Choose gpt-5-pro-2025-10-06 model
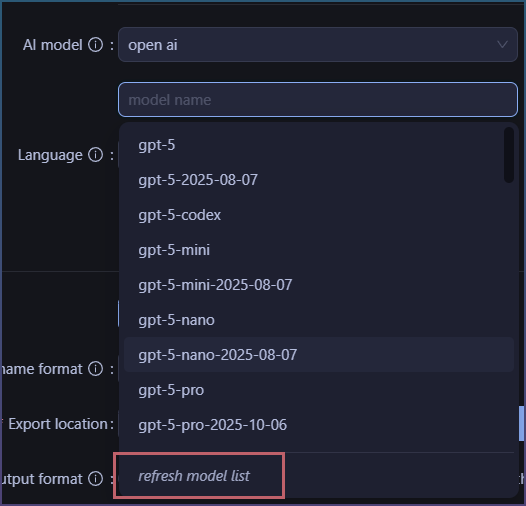The height and width of the screenshot is (506, 526). [319, 425]
